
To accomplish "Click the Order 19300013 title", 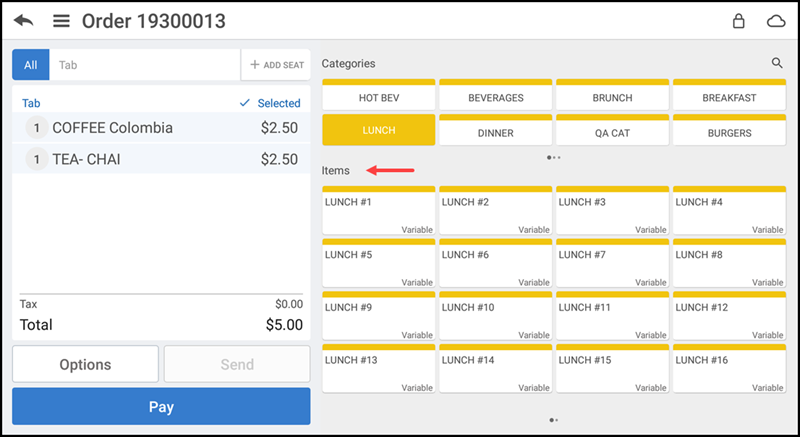I will pyautogui.click(x=154, y=21).
